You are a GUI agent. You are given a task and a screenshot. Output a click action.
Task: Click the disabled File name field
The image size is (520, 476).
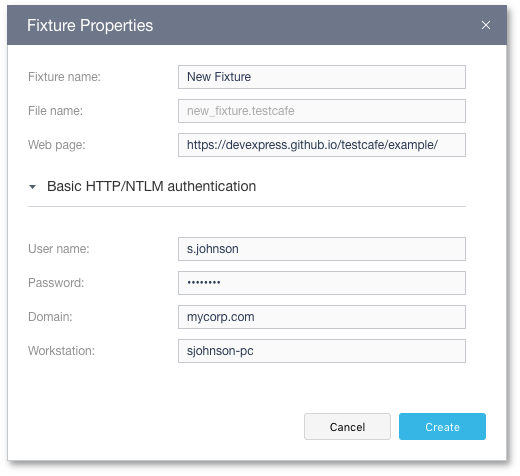pyautogui.click(x=322, y=111)
